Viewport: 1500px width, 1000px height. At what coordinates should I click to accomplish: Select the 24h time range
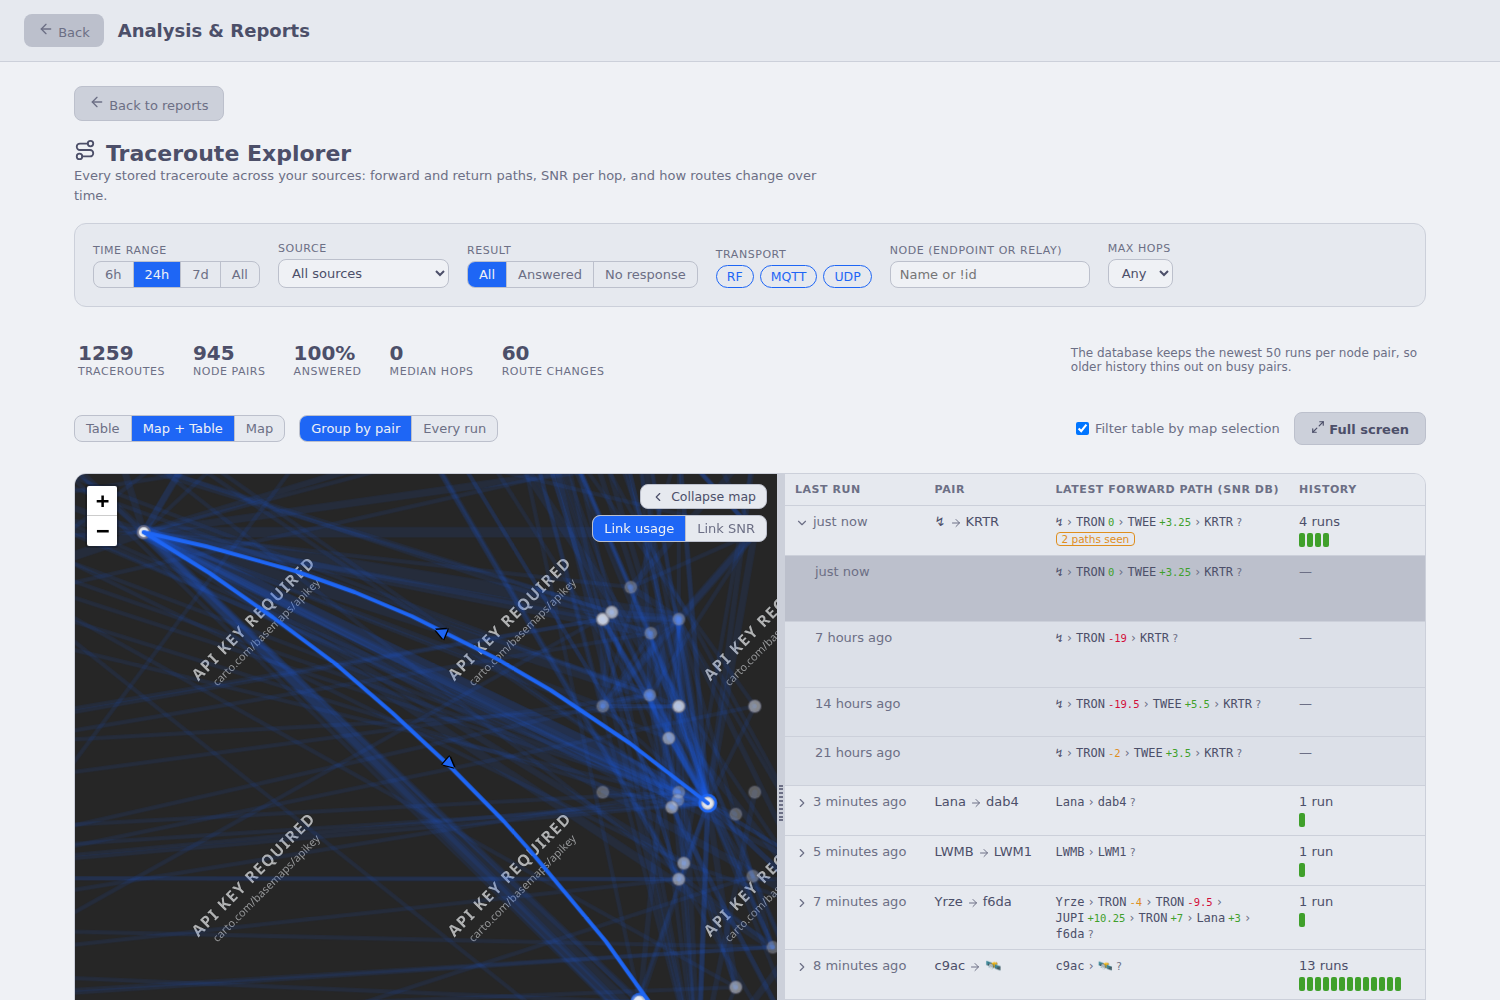pos(157,275)
